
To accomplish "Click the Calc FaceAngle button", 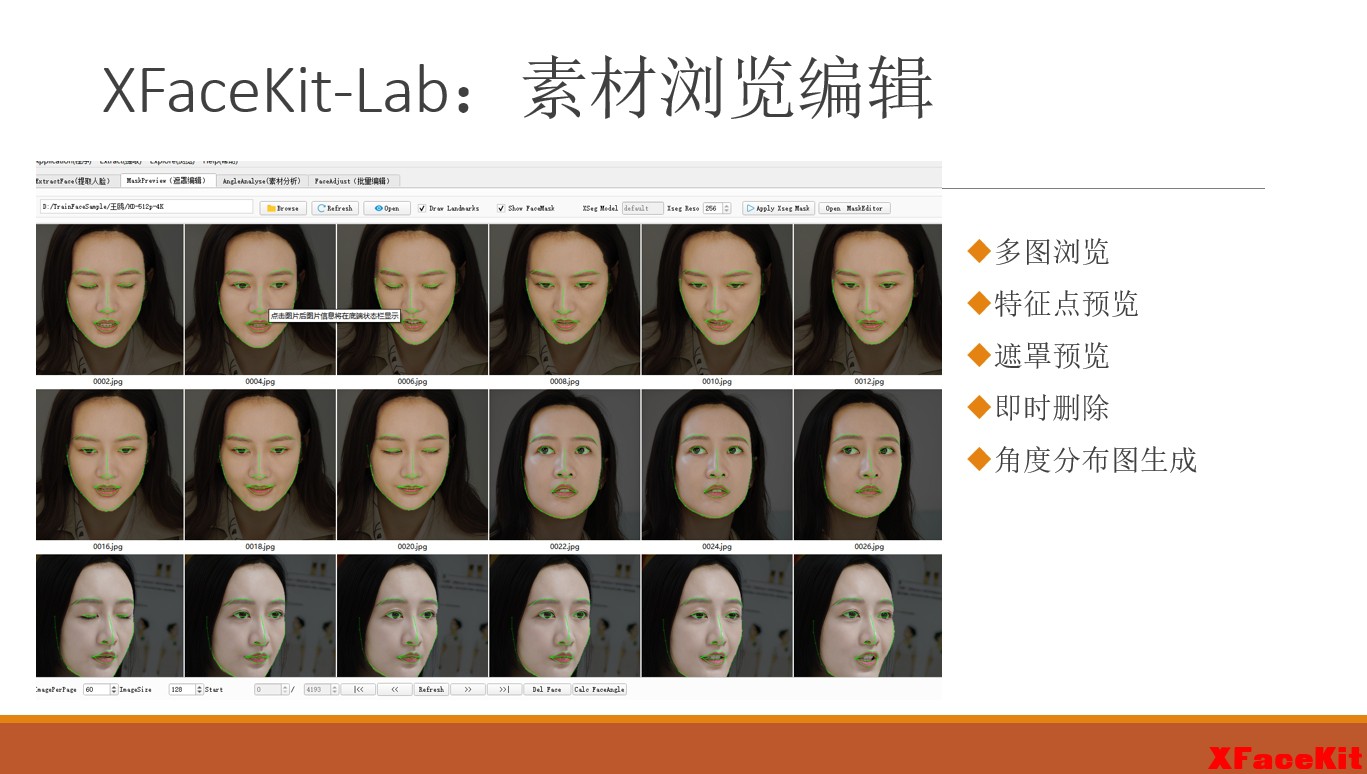I will pyautogui.click(x=599, y=689).
